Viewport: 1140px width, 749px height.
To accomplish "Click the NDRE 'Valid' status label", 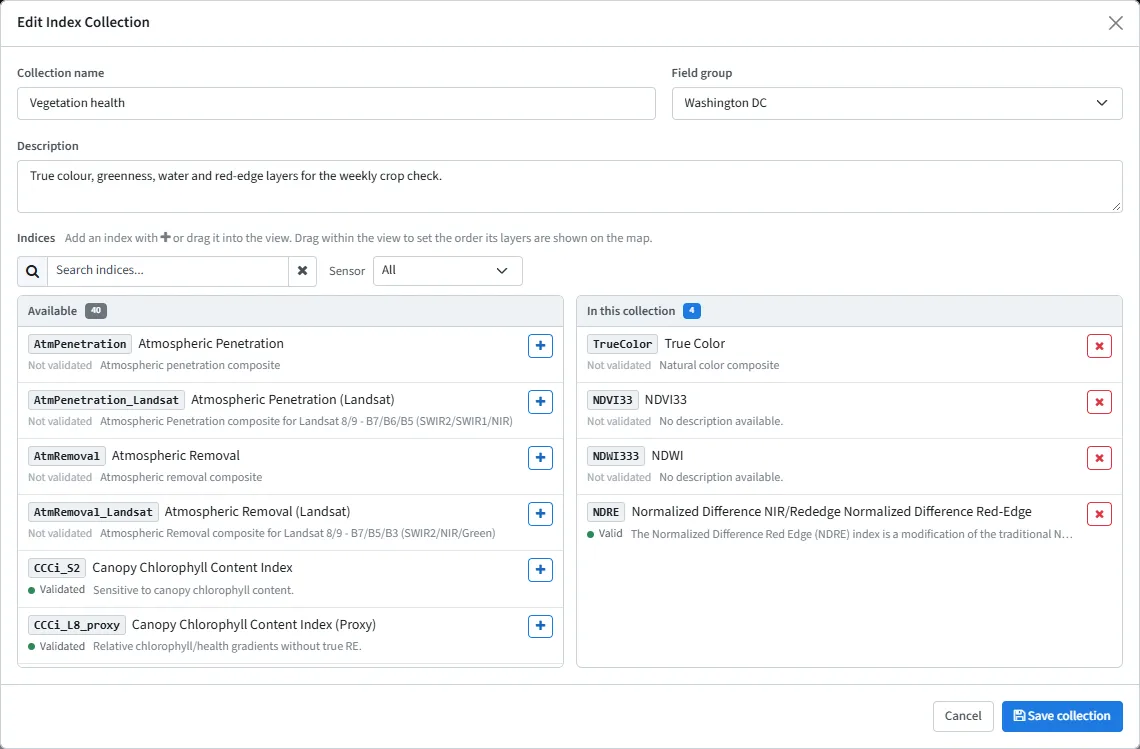I will (x=605, y=534).
